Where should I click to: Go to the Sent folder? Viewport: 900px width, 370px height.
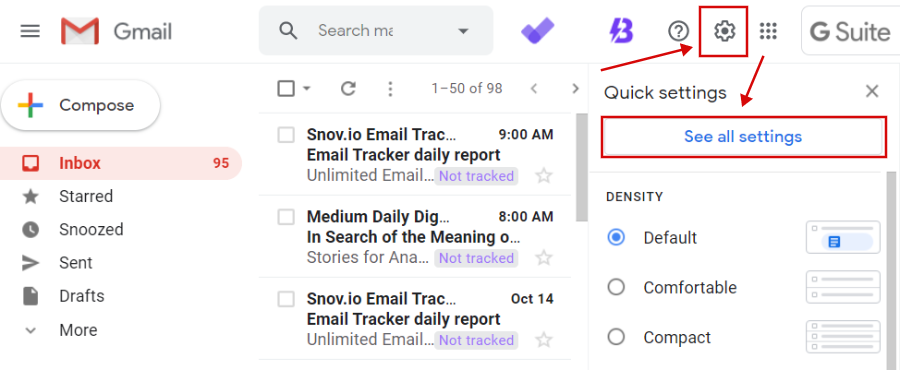pyautogui.click(x=76, y=263)
